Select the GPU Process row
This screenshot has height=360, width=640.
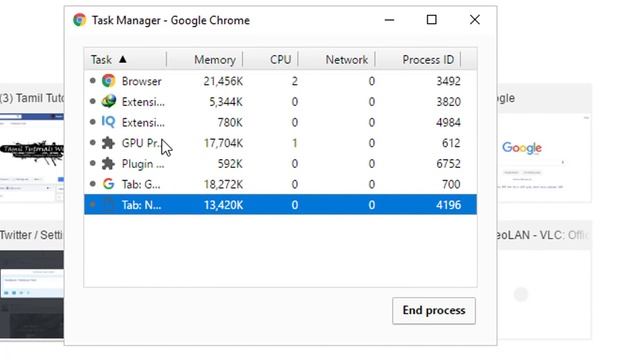pyautogui.click(x=280, y=143)
